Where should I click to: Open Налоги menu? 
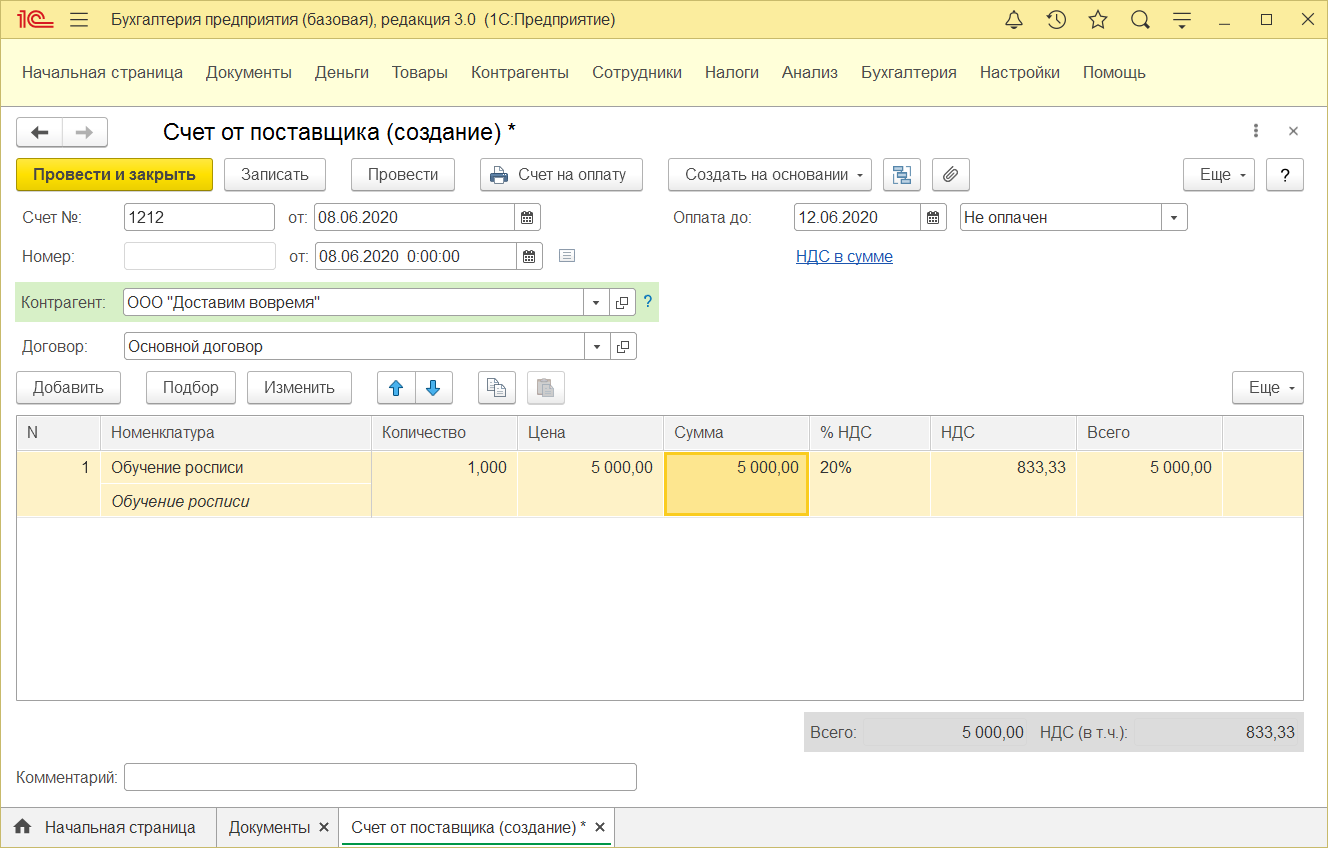click(732, 72)
